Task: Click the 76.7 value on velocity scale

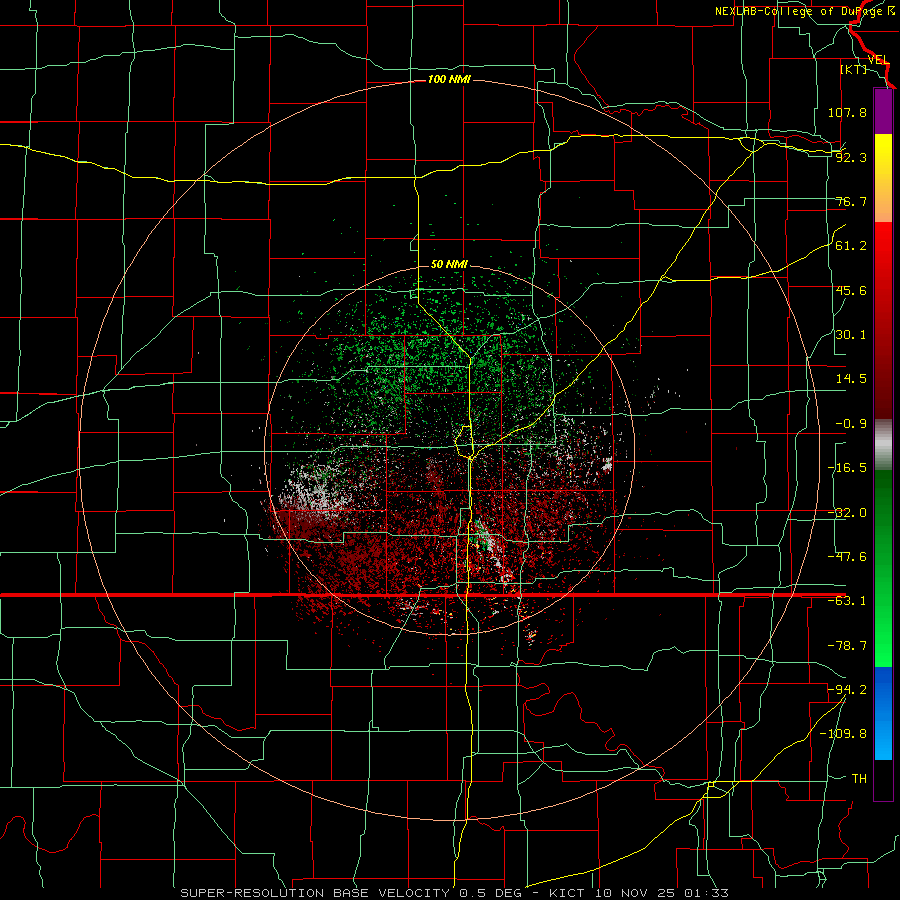Action: coord(851,201)
